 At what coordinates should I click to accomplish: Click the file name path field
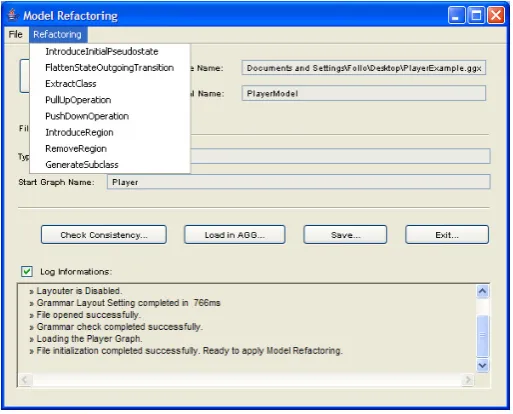tap(364, 68)
